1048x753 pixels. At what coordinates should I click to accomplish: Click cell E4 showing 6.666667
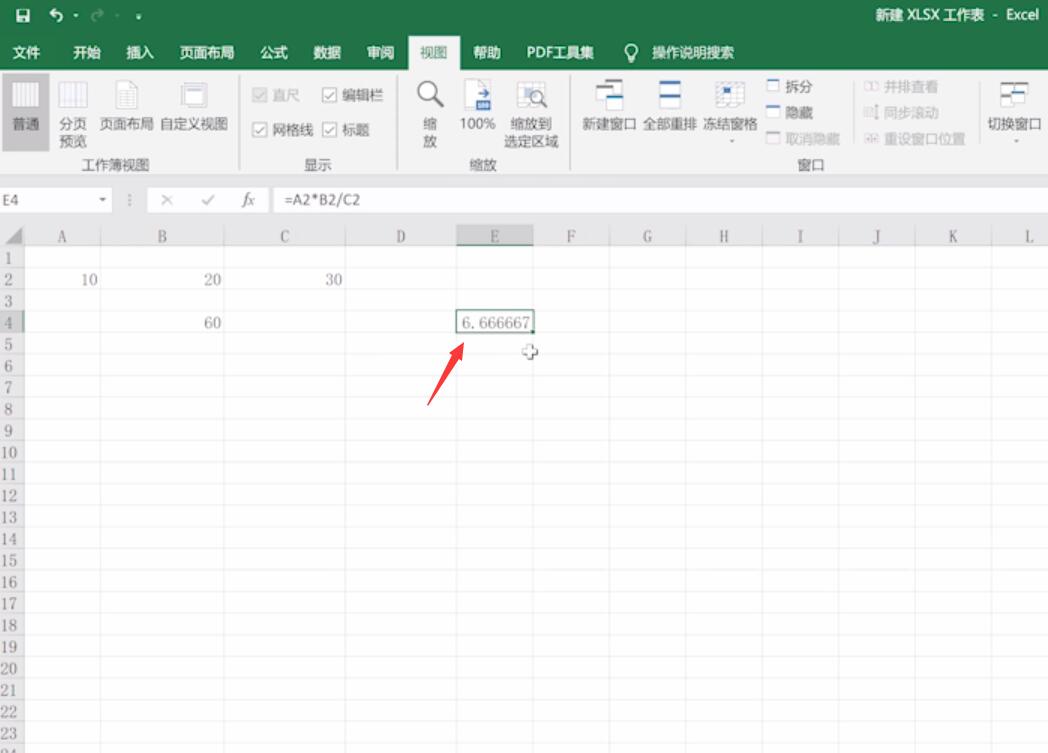(495, 322)
